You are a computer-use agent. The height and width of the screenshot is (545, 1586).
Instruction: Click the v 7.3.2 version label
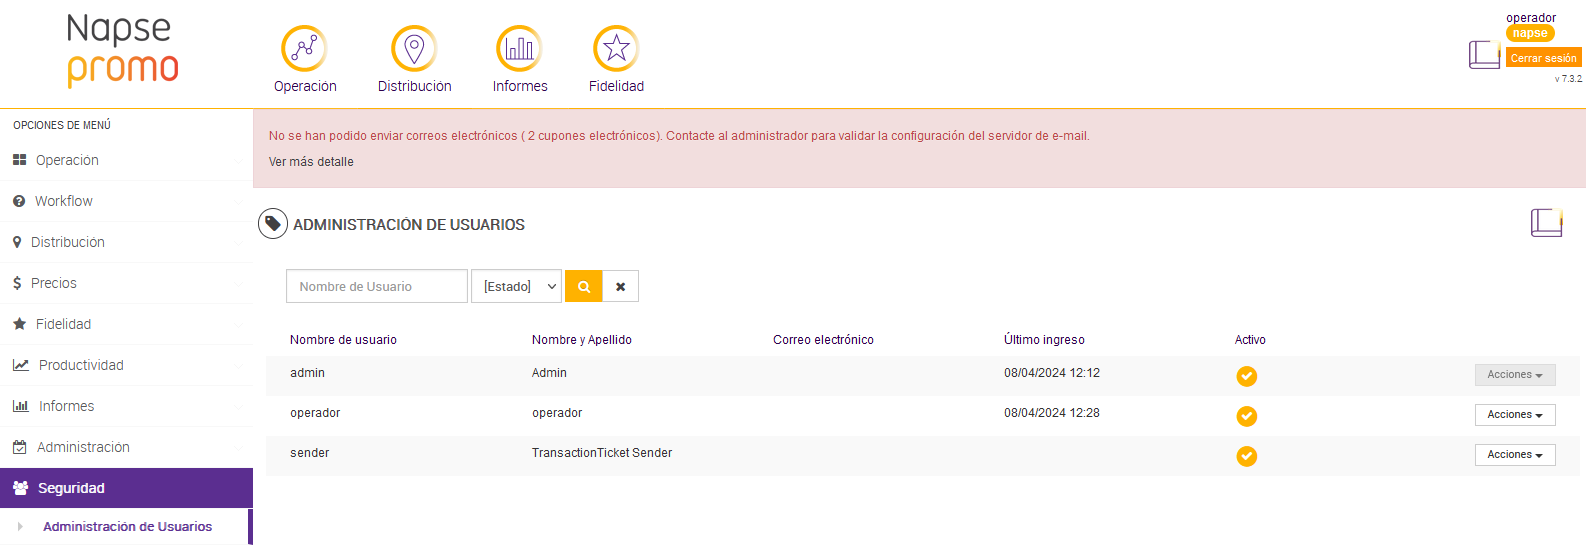[1568, 79]
